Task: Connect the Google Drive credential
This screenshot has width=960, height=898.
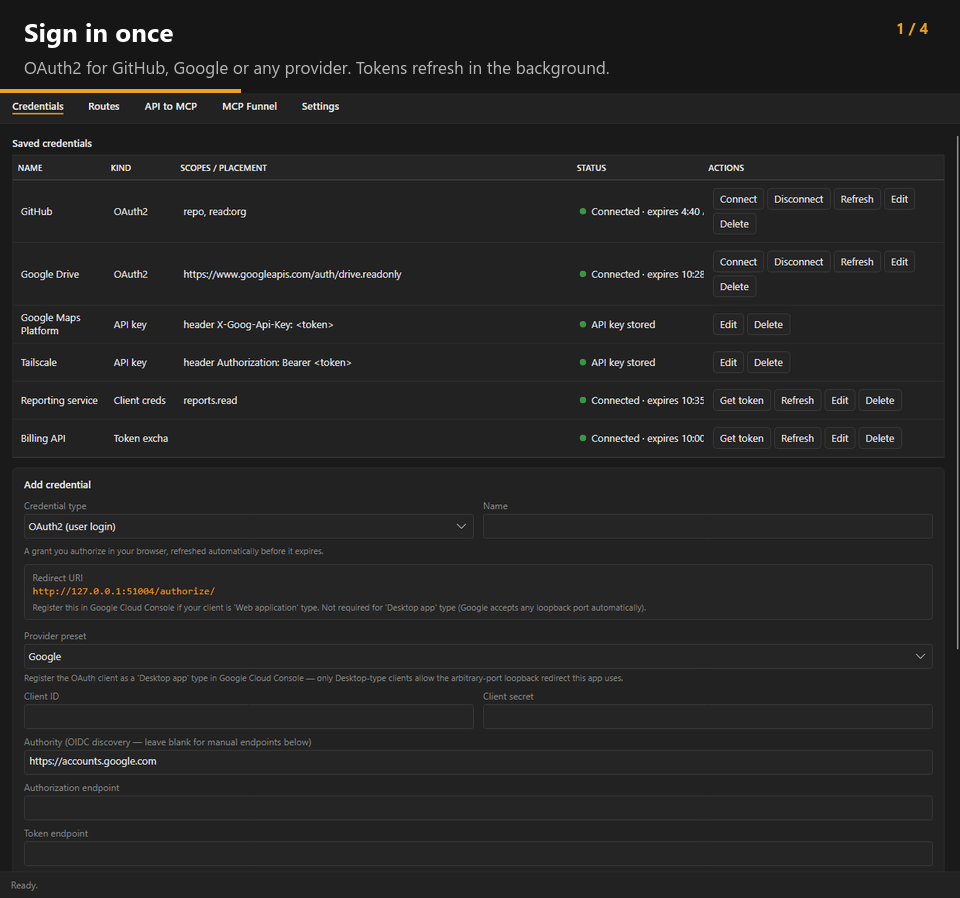Action: (x=738, y=262)
